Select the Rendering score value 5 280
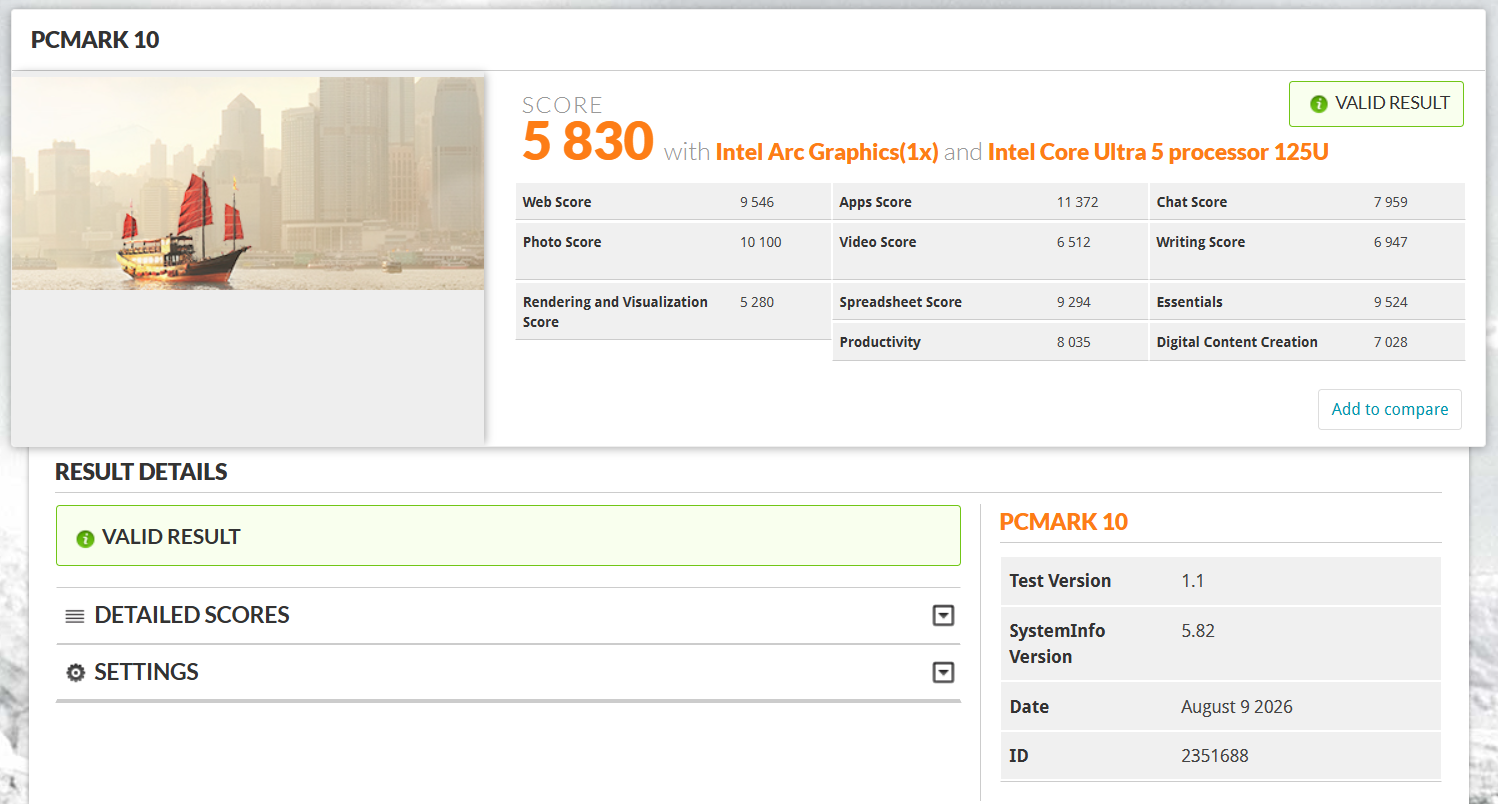This screenshot has height=804, width=1498. [x=757, y=302]
